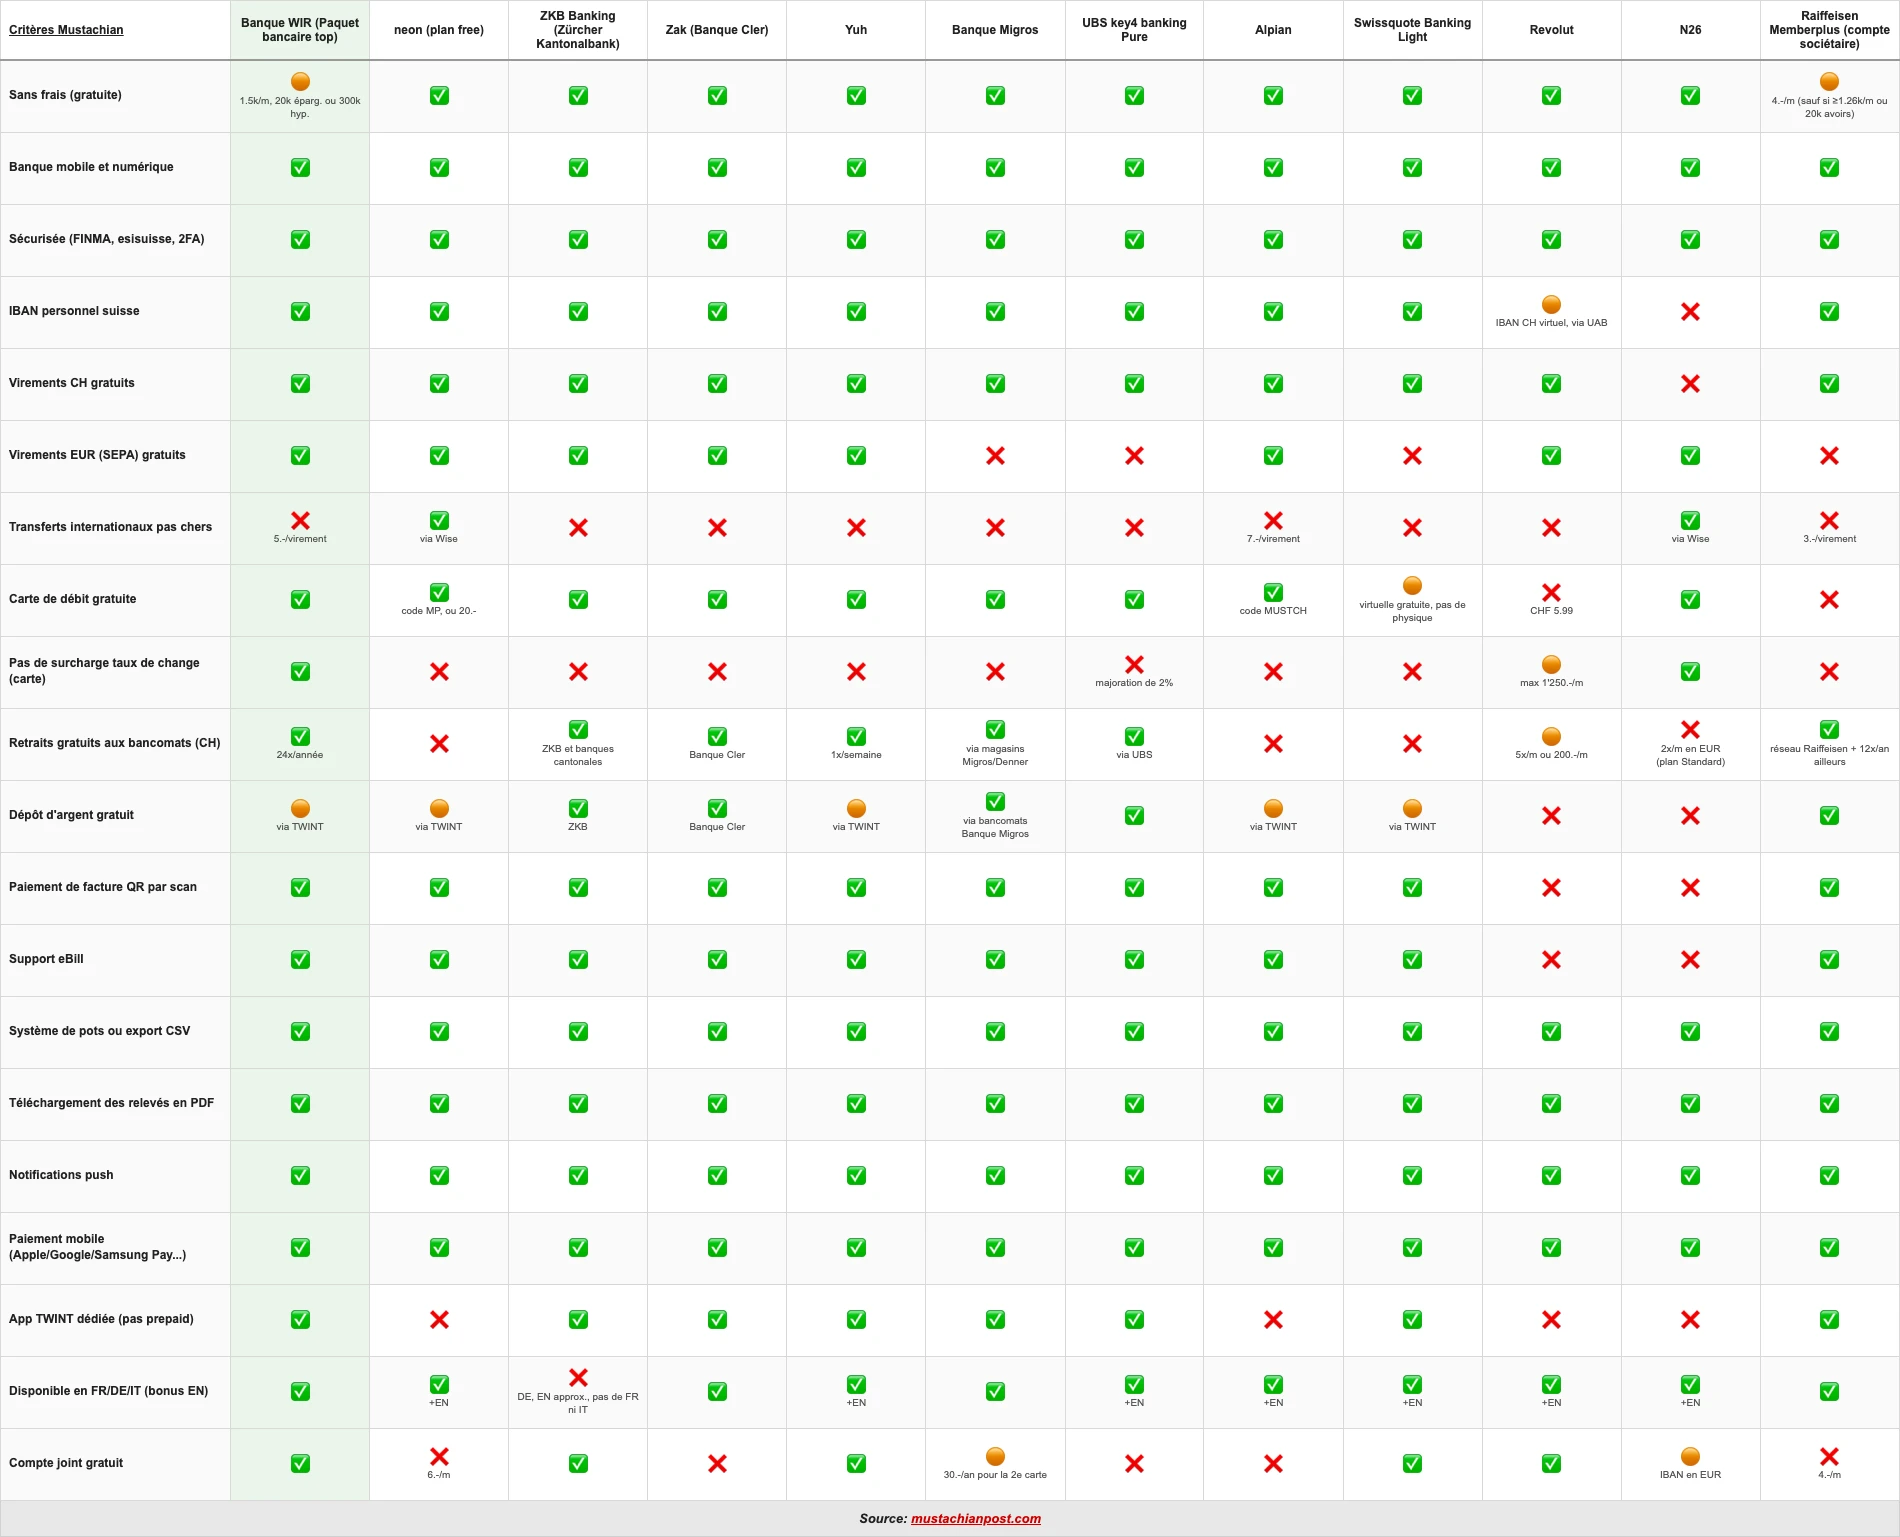Click the orange circle for Swissquote carte de débit
The height and width of the screenshot is (1537, 1900).
[x=1412, y=586]
